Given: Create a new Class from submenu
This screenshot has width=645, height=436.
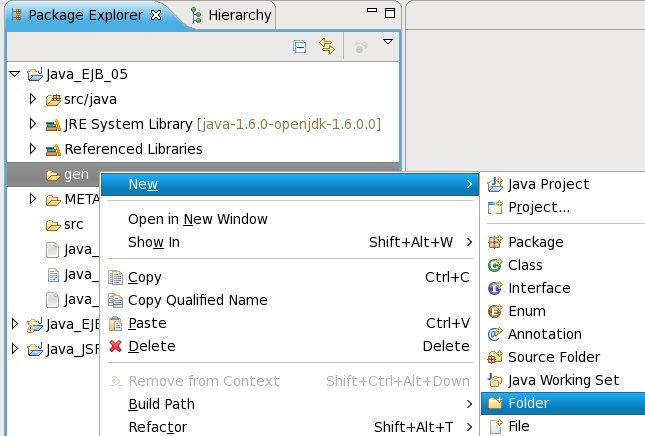Looking at the screenshot, I should coord(525,265).
